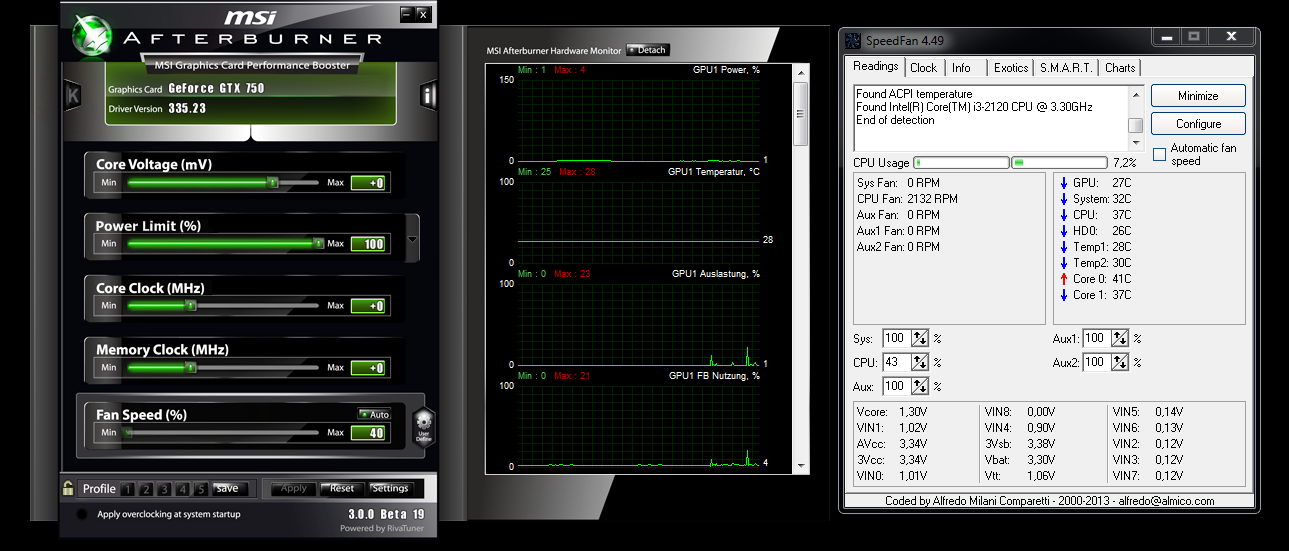The image size is (1289, 551).
Task: Click the Memory Clock slider handle
Action: [191, 367]
